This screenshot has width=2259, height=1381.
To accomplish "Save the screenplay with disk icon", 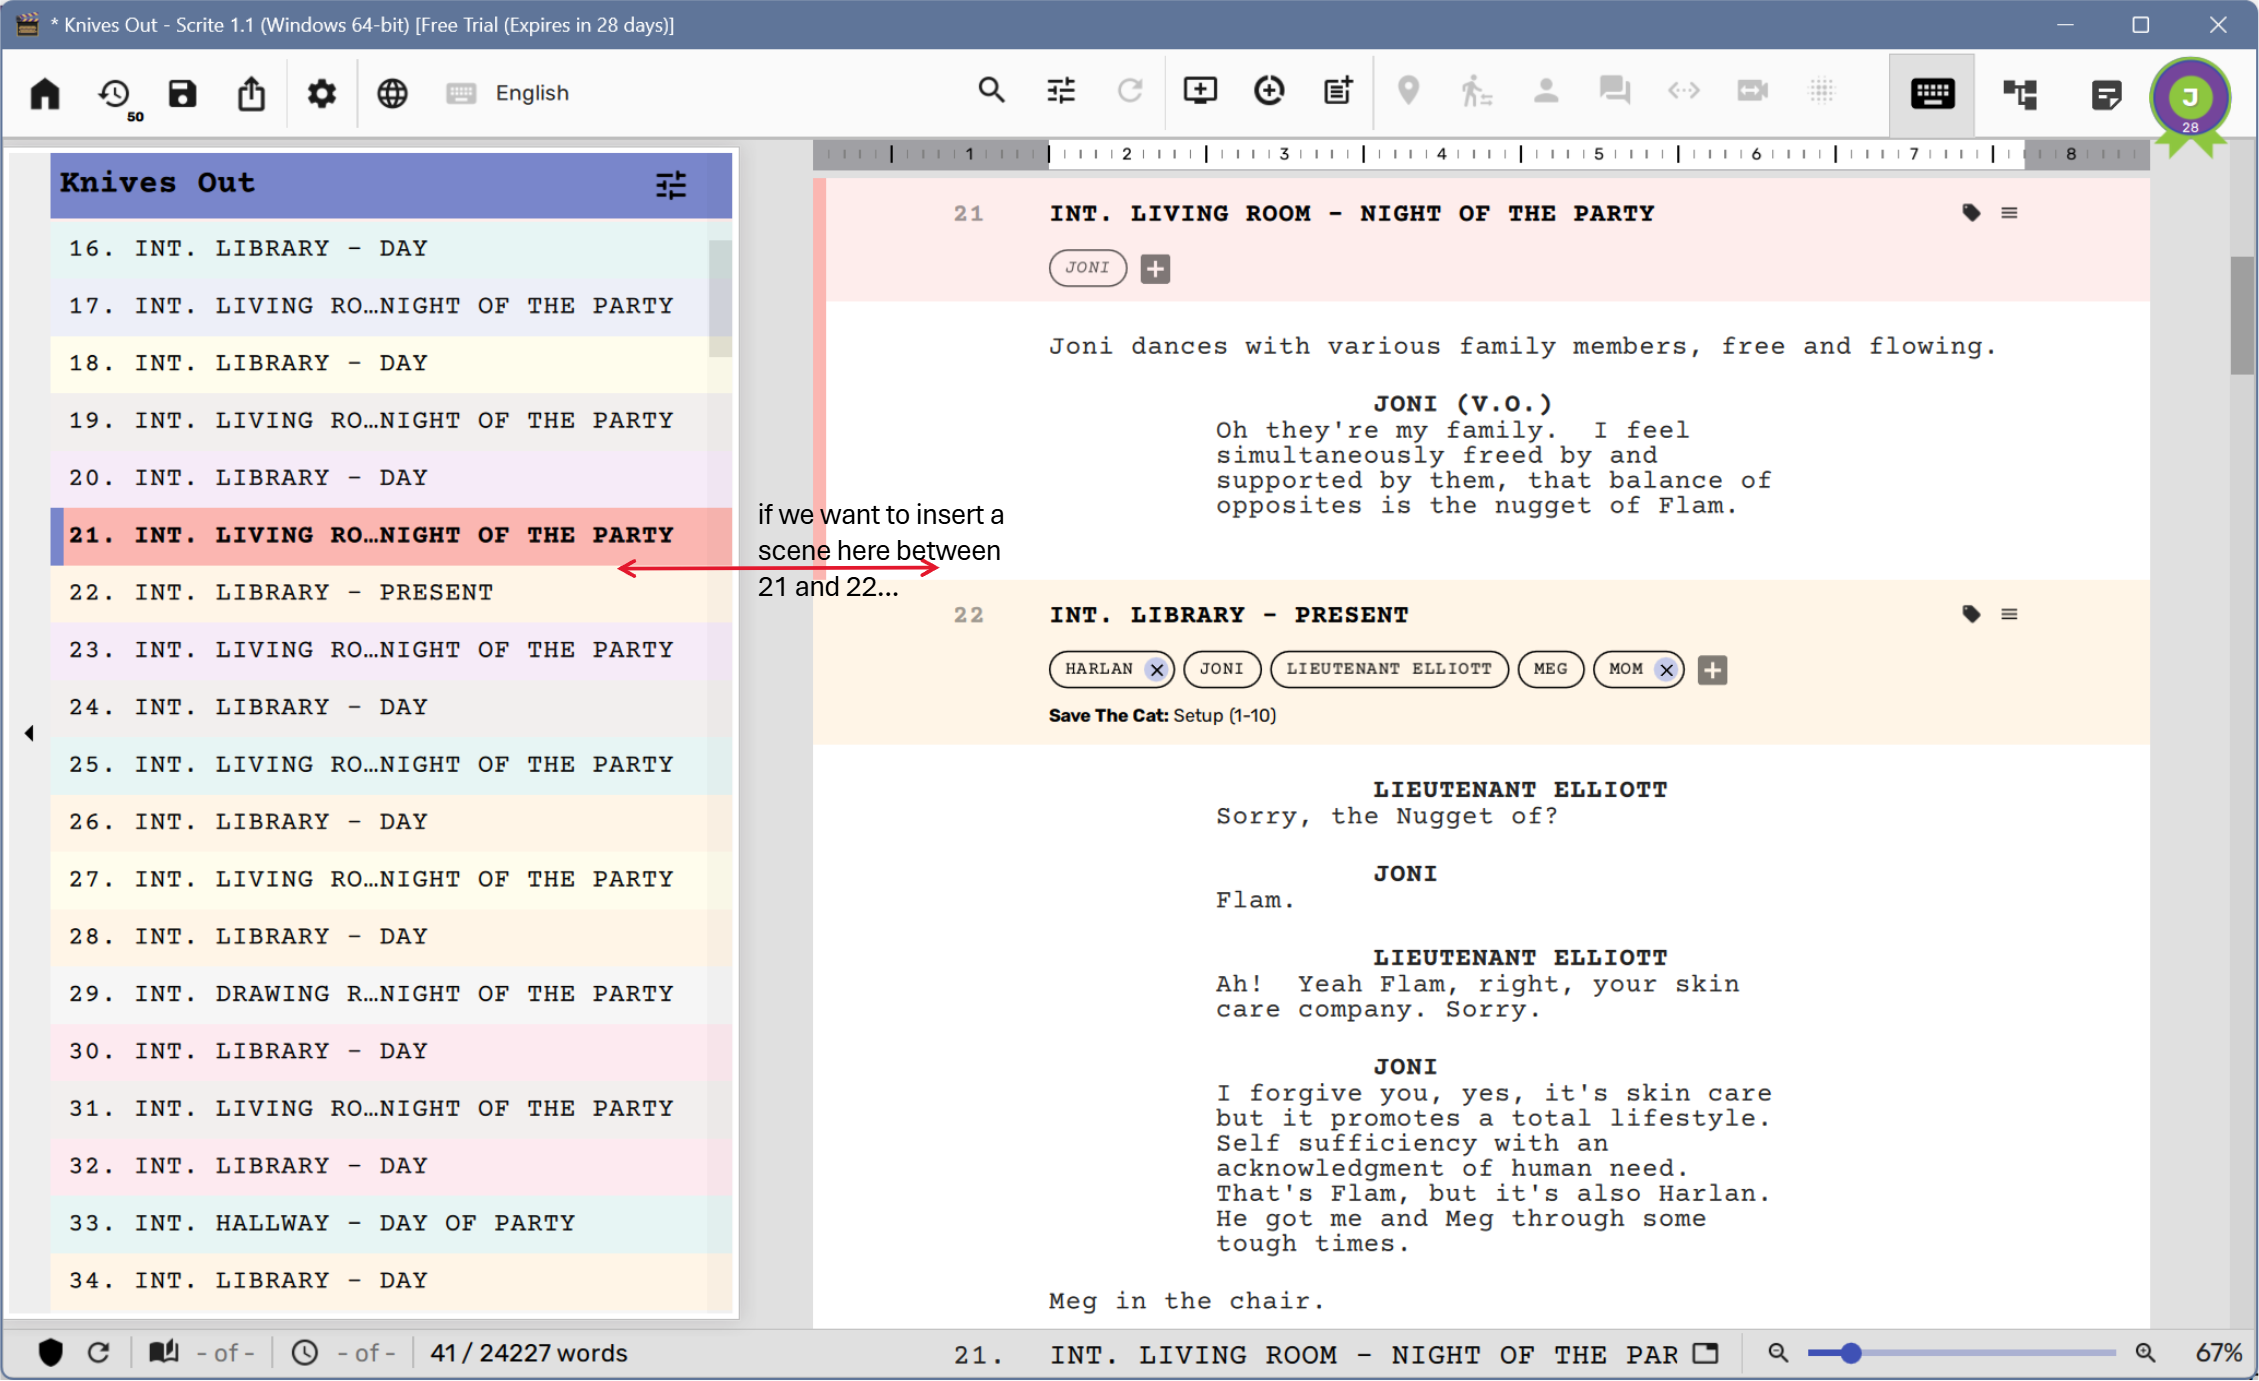I will pos(182,93).
